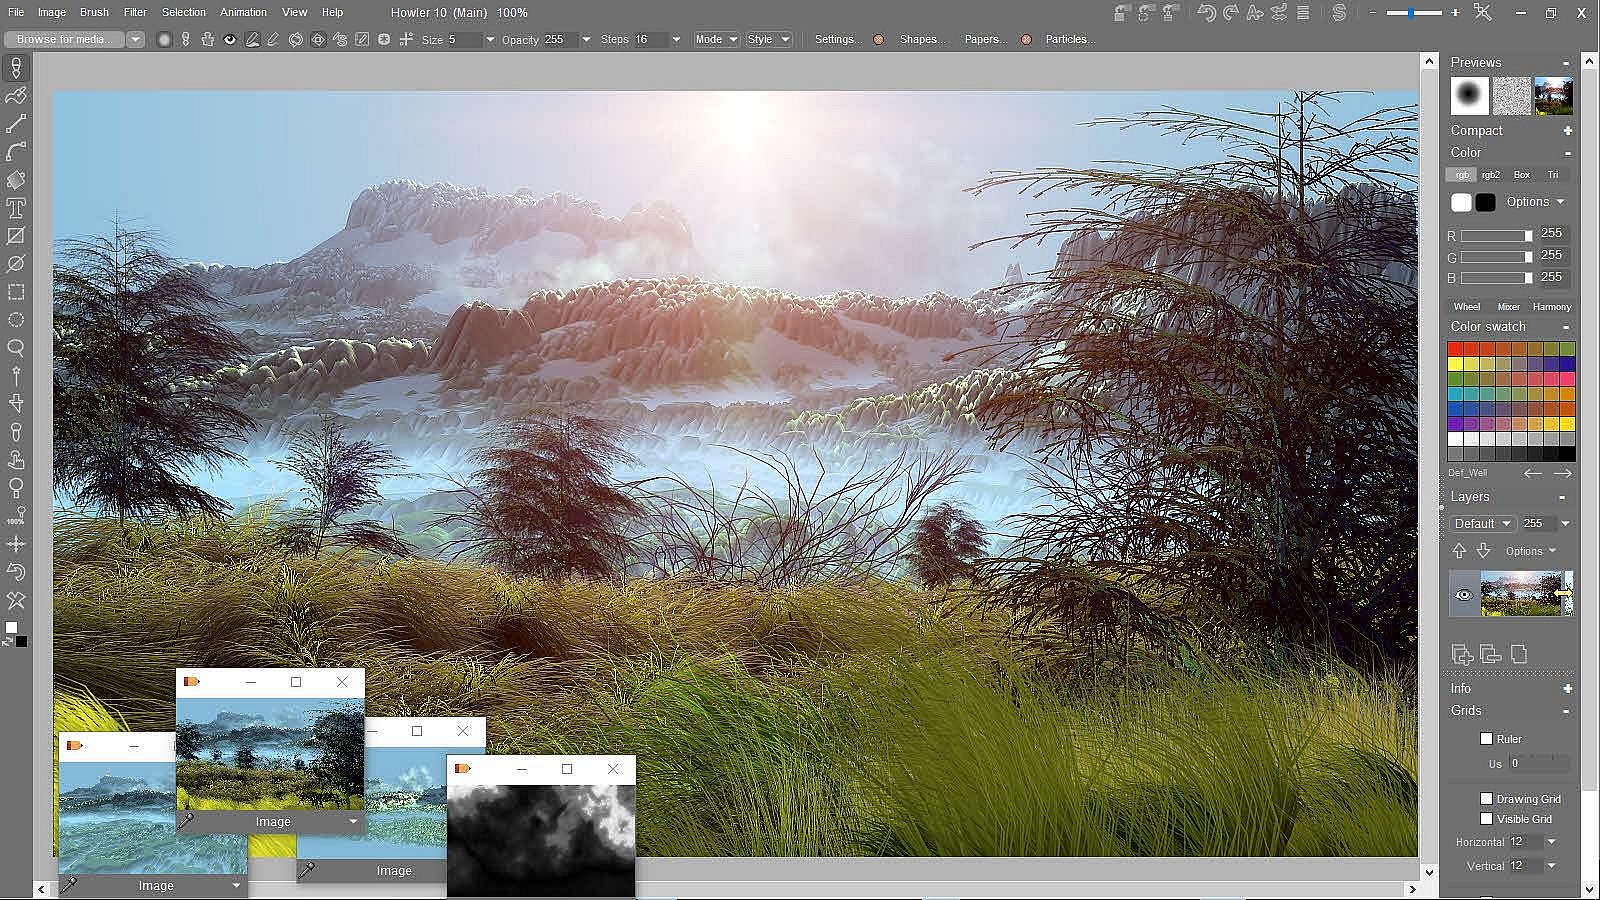1600x900 pixels.
Task: Open the layer blend mode Default dropdown
Action: pos(1482,524)
